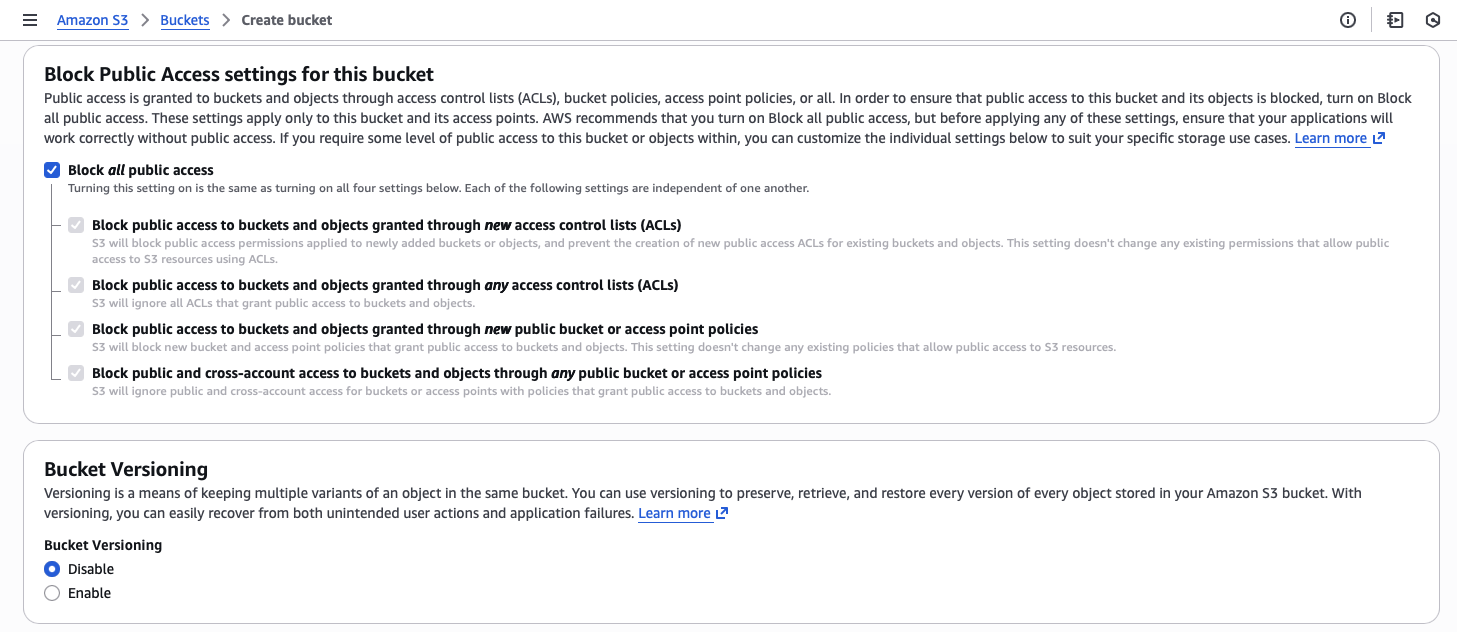1457x632 pixels.
Task: Open Learn more about Bucket Versioning
Action: (x=674, y=513)
